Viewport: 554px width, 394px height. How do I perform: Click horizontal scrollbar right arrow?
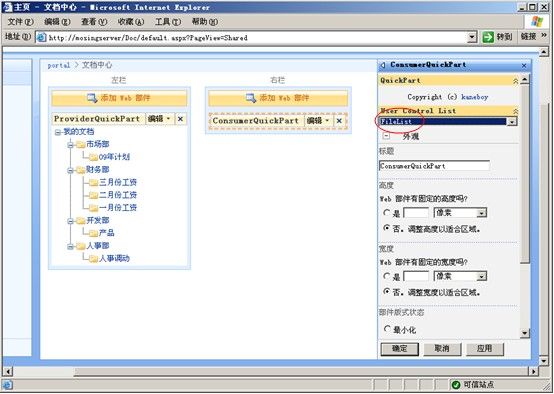coord(533,371)
